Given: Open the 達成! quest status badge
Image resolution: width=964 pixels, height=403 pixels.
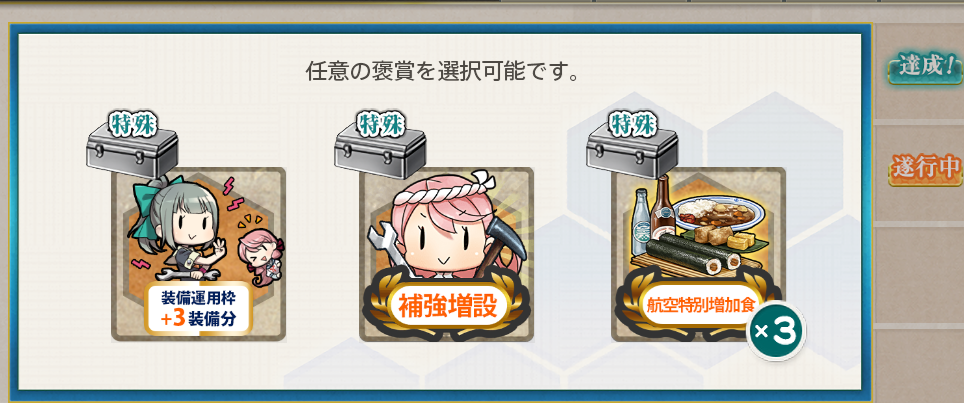Looking at the screenshot, I should click(923, 66).
